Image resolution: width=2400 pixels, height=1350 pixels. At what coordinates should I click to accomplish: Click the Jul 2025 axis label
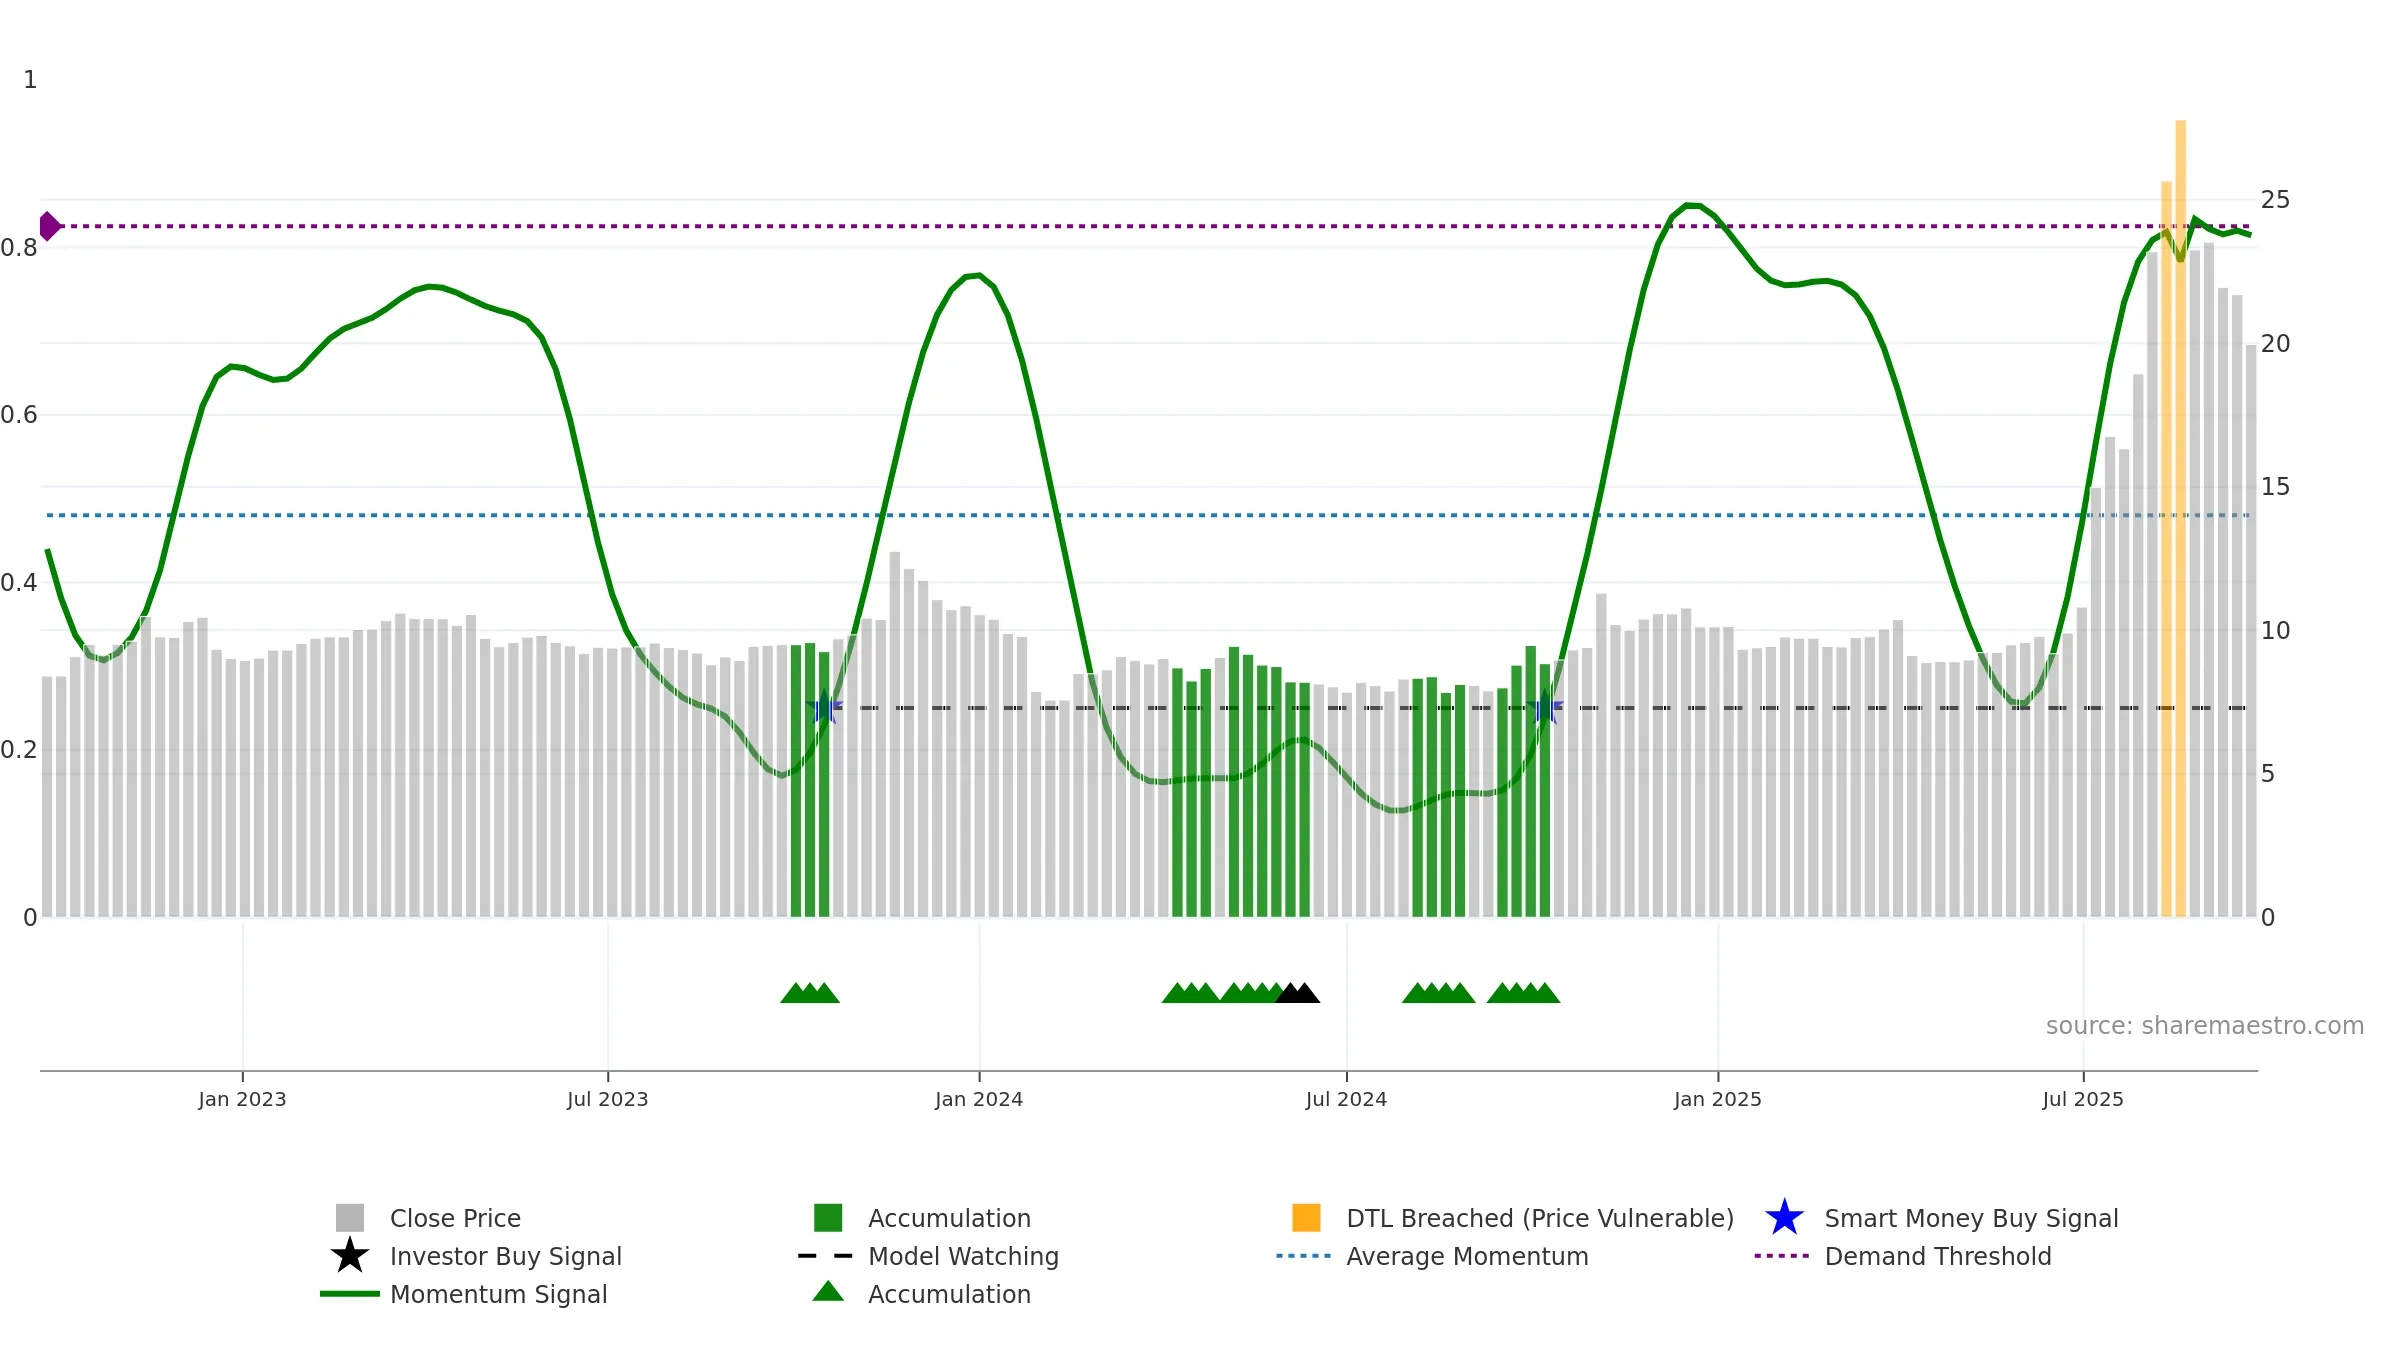pos(2083,1100)
